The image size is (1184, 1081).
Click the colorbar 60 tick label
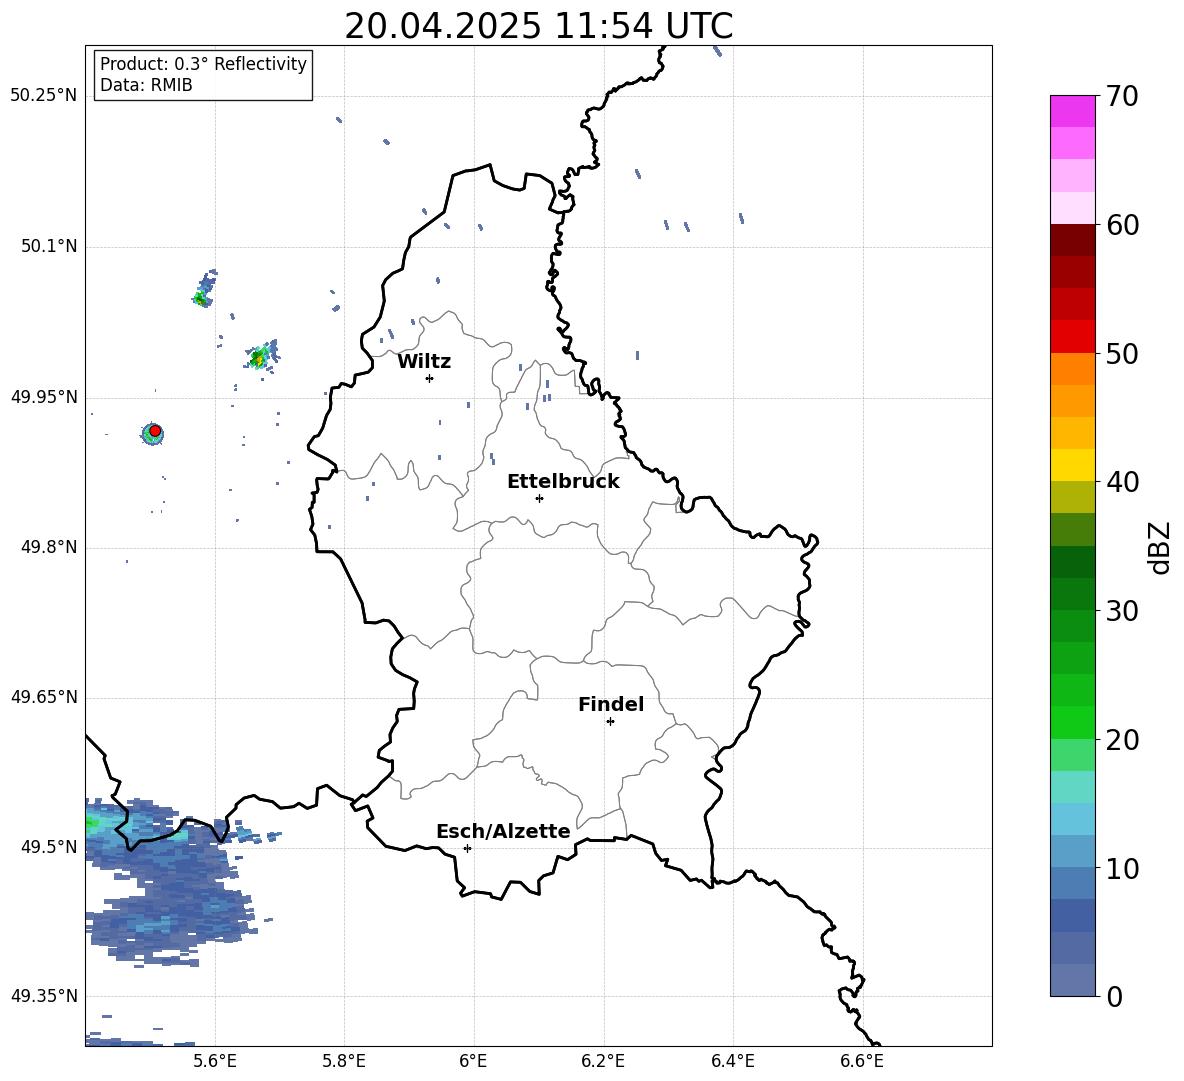pos(1123,225)
